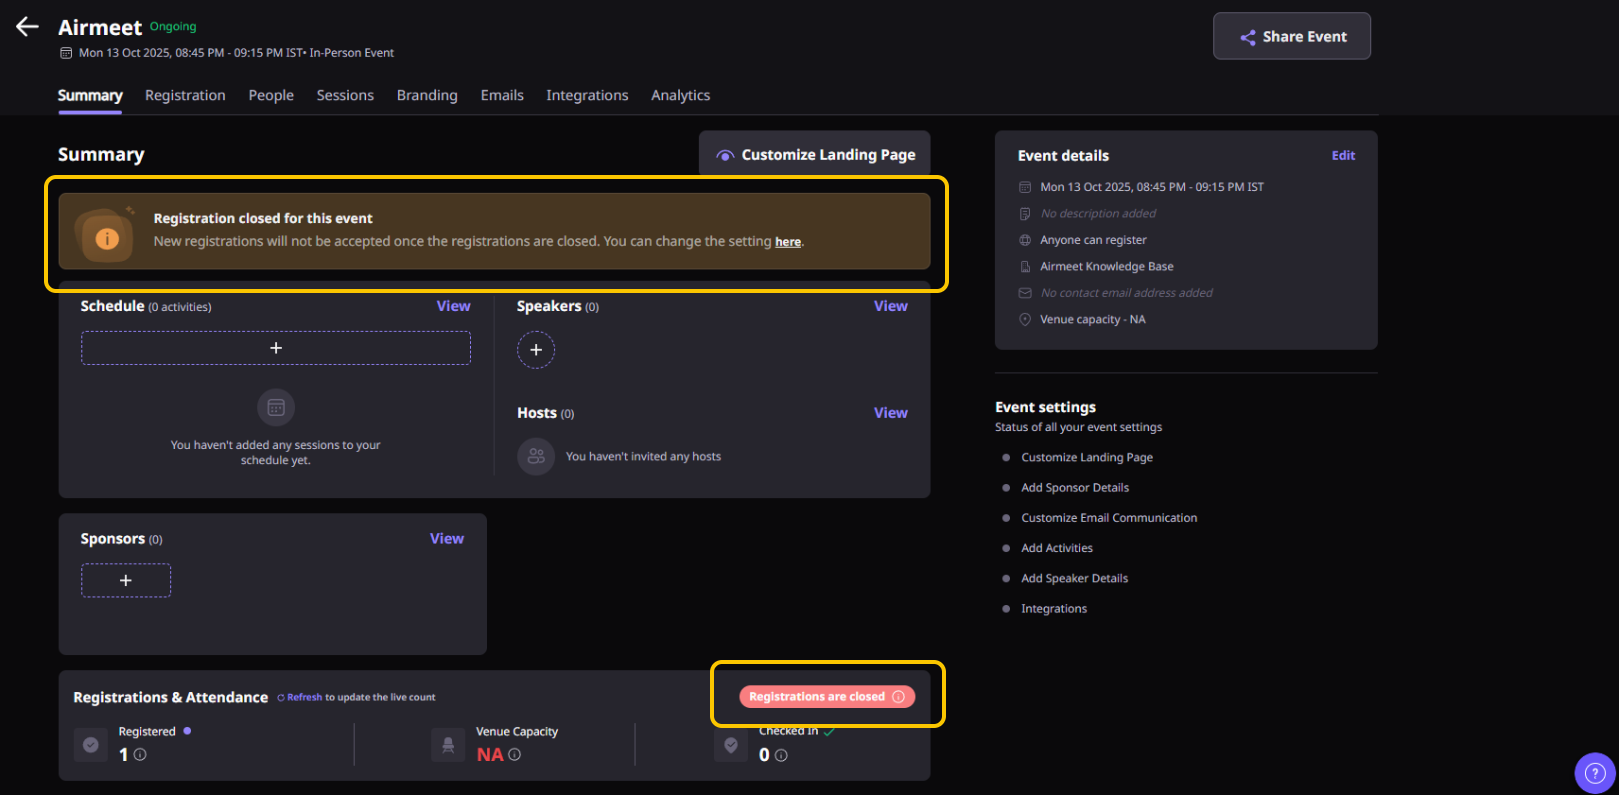Click View for the Speakers section
The width and height of the screenshot is (1619, 795).
coord(891,306)
